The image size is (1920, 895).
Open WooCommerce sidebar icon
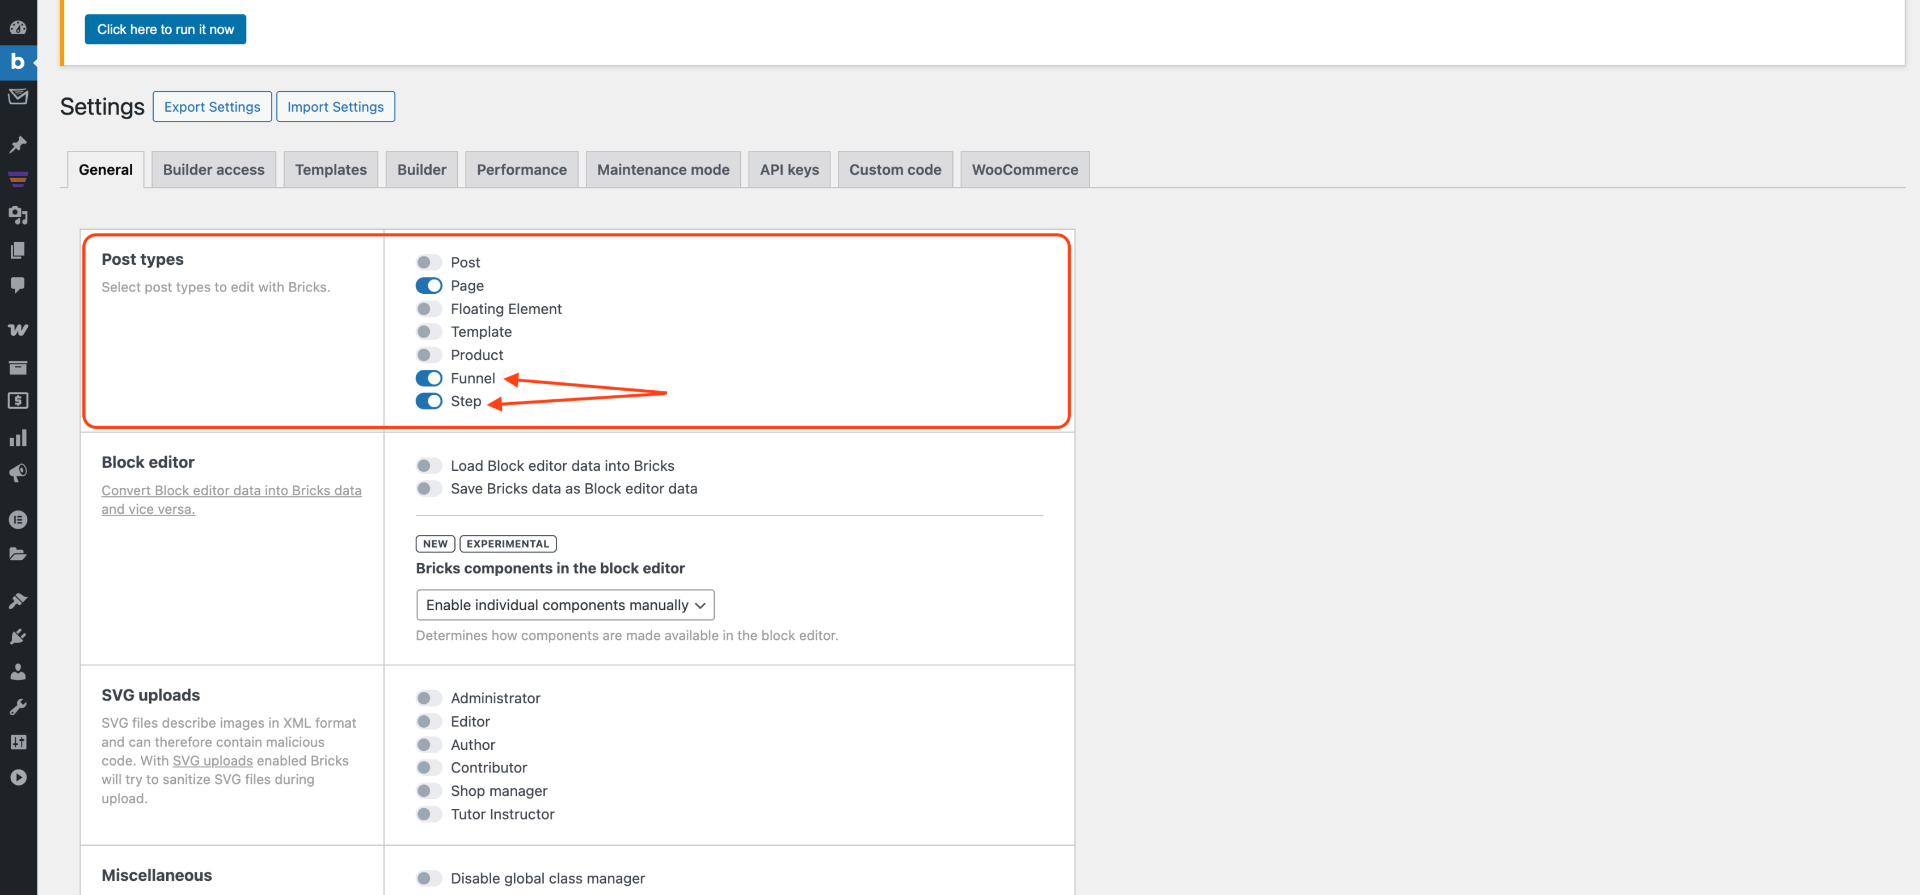[18, 330]
